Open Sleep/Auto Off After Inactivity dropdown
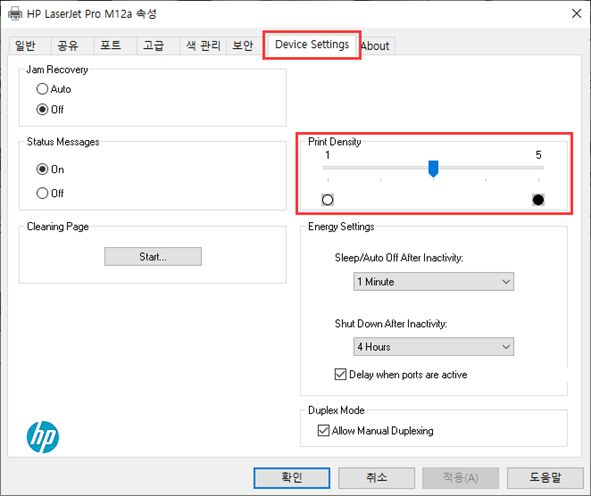The width and height of the screenshot is (591, 496). [433, 282]
